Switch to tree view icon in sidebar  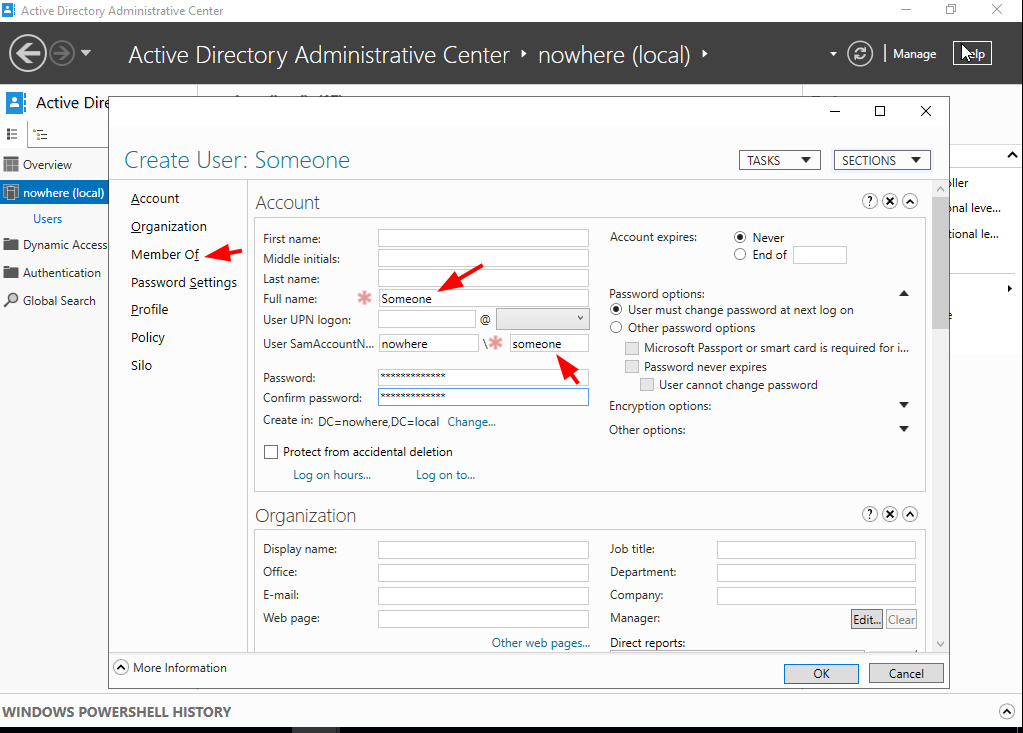coord(40,135)
